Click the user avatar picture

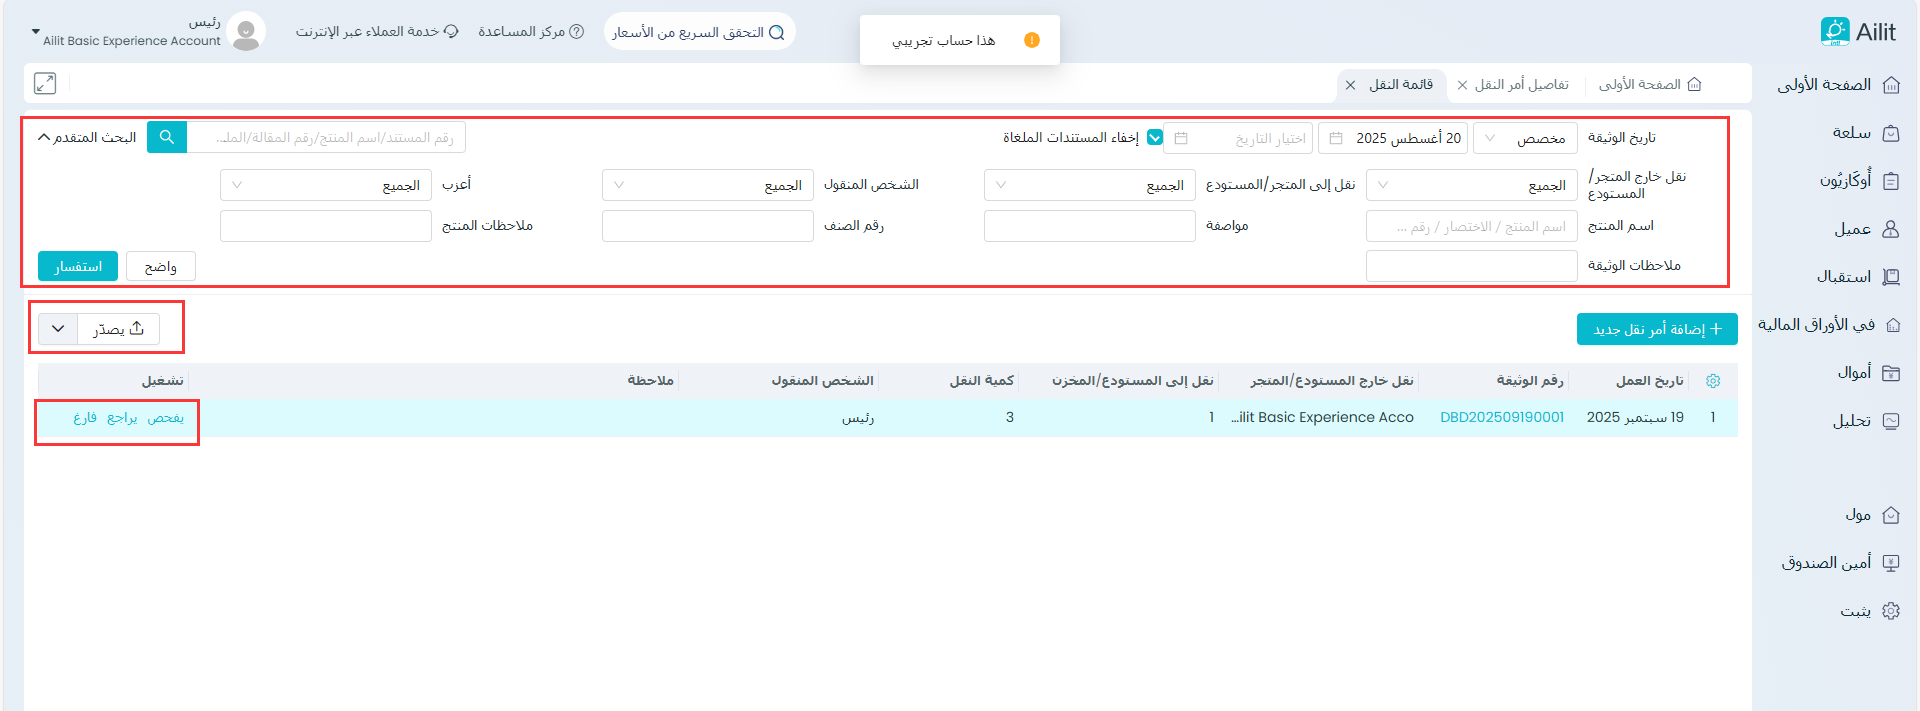[246, 32]
